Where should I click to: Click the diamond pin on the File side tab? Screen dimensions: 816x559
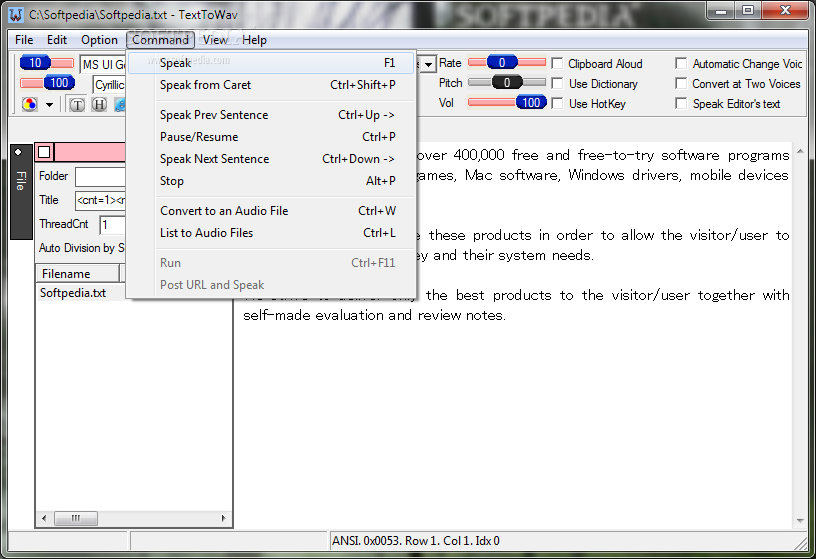pos(19,153)
